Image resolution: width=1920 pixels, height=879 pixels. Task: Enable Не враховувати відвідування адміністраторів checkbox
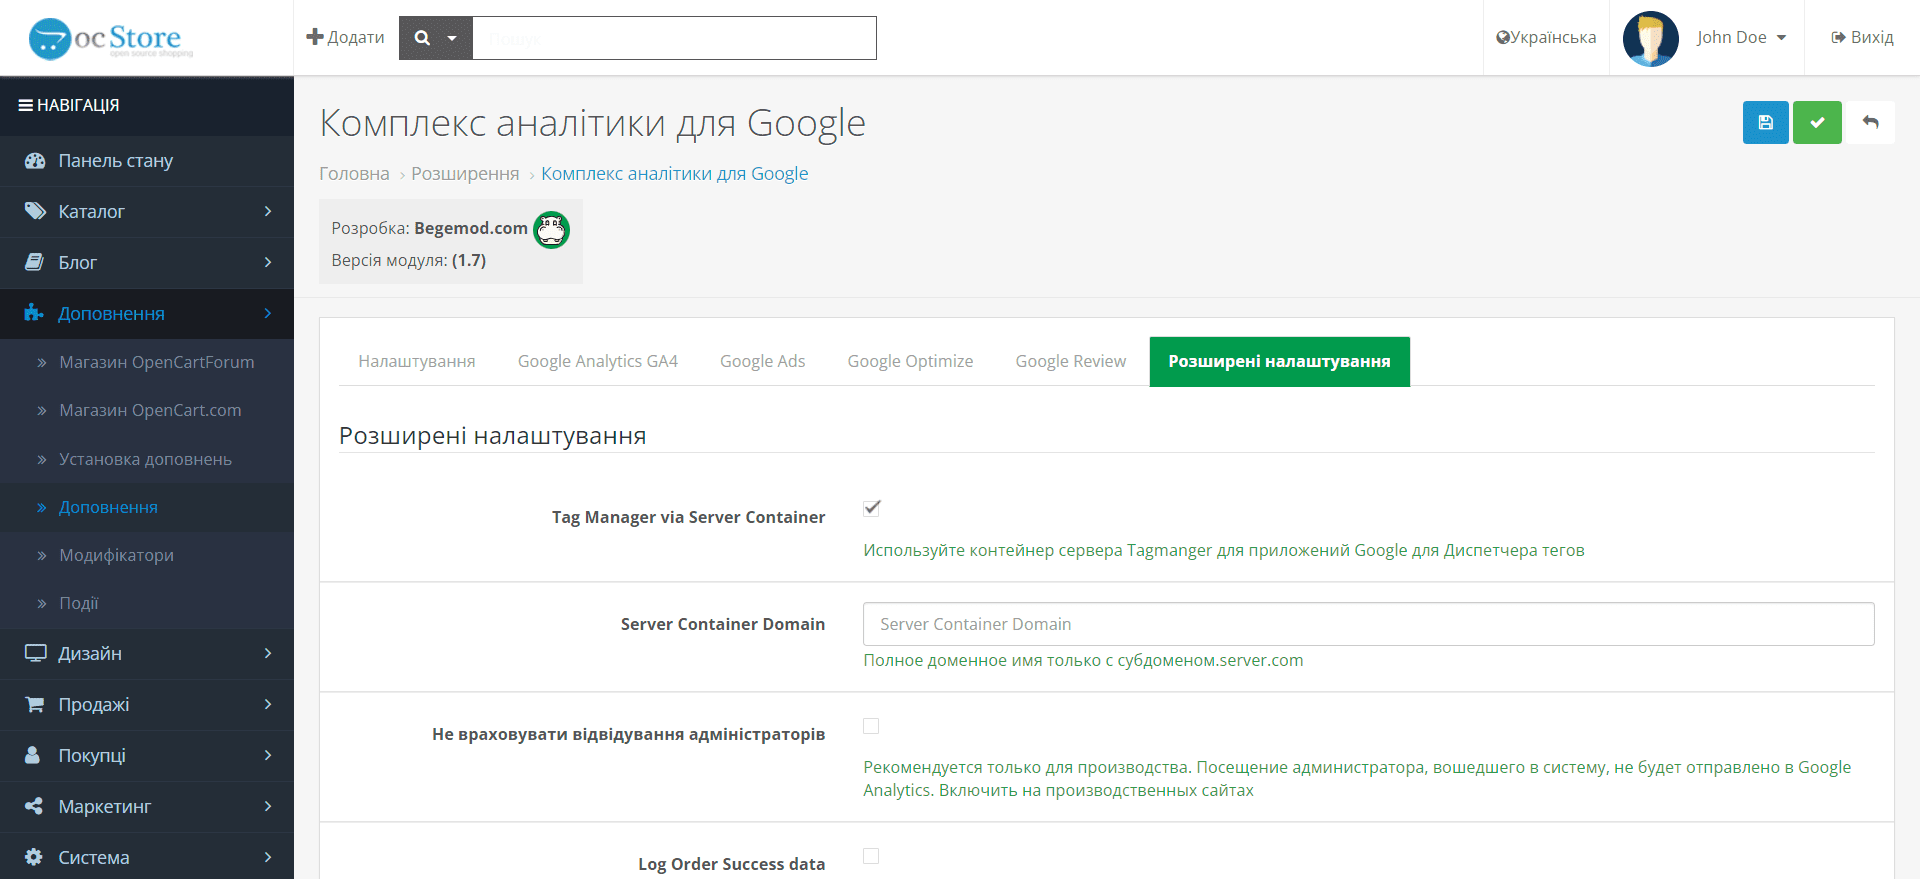click(x=871, y=726)
